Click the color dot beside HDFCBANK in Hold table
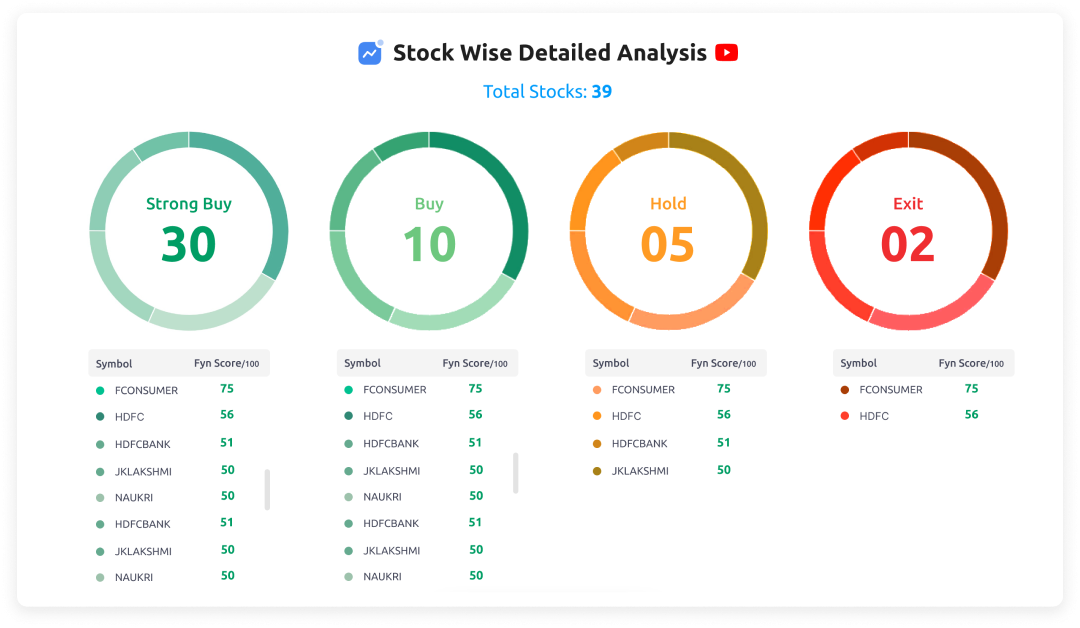The image size is (1080, 628). click(597, 443)
